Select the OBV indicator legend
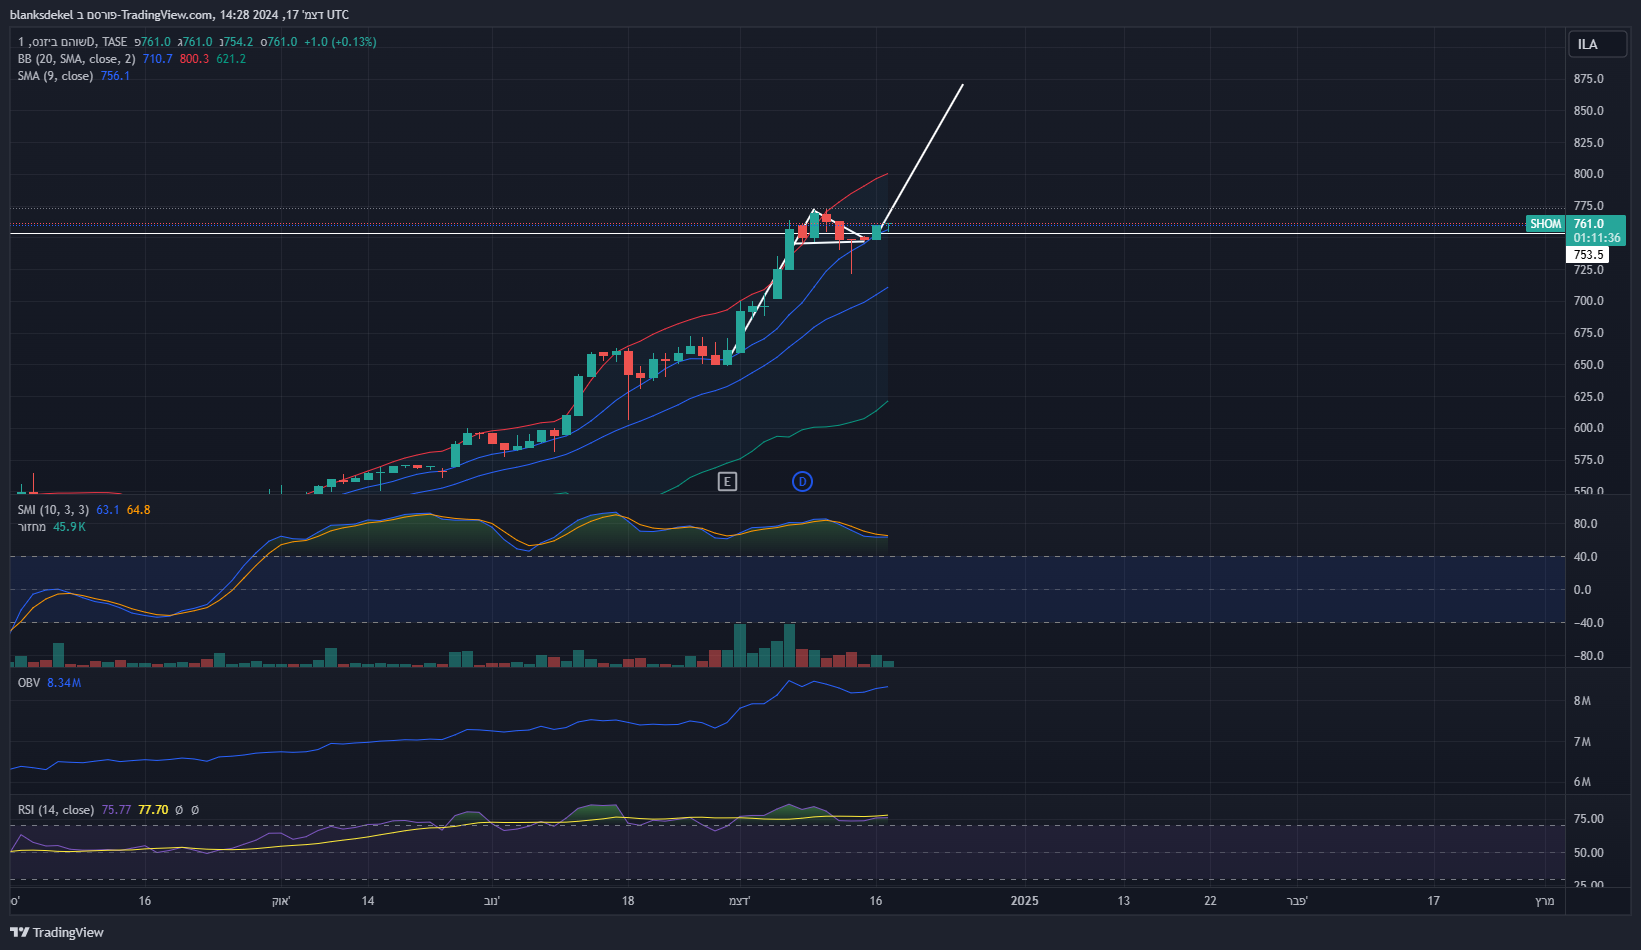Image resolution: width=1641 pixels, height=950 pixels. [29, 683]
